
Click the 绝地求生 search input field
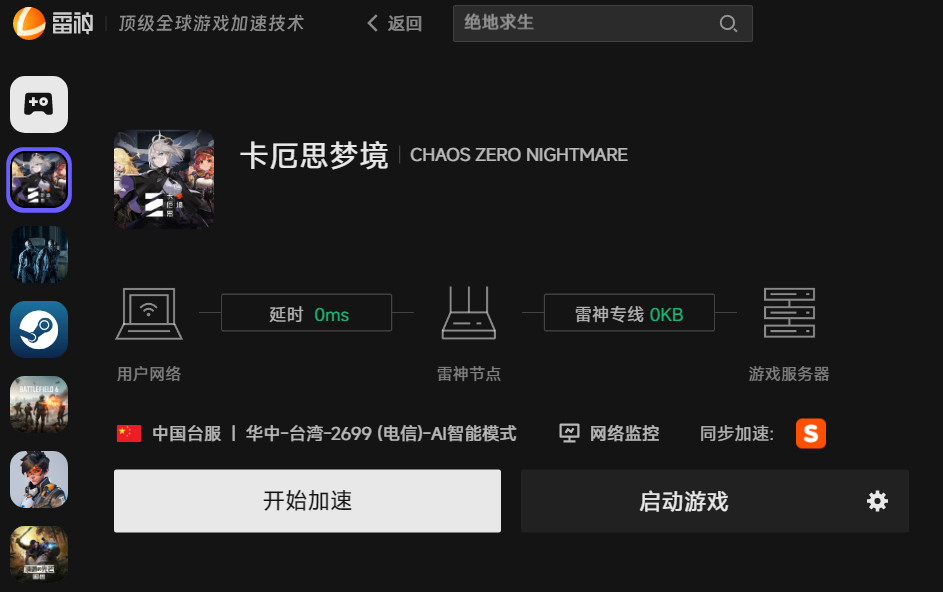pos(603,23)
